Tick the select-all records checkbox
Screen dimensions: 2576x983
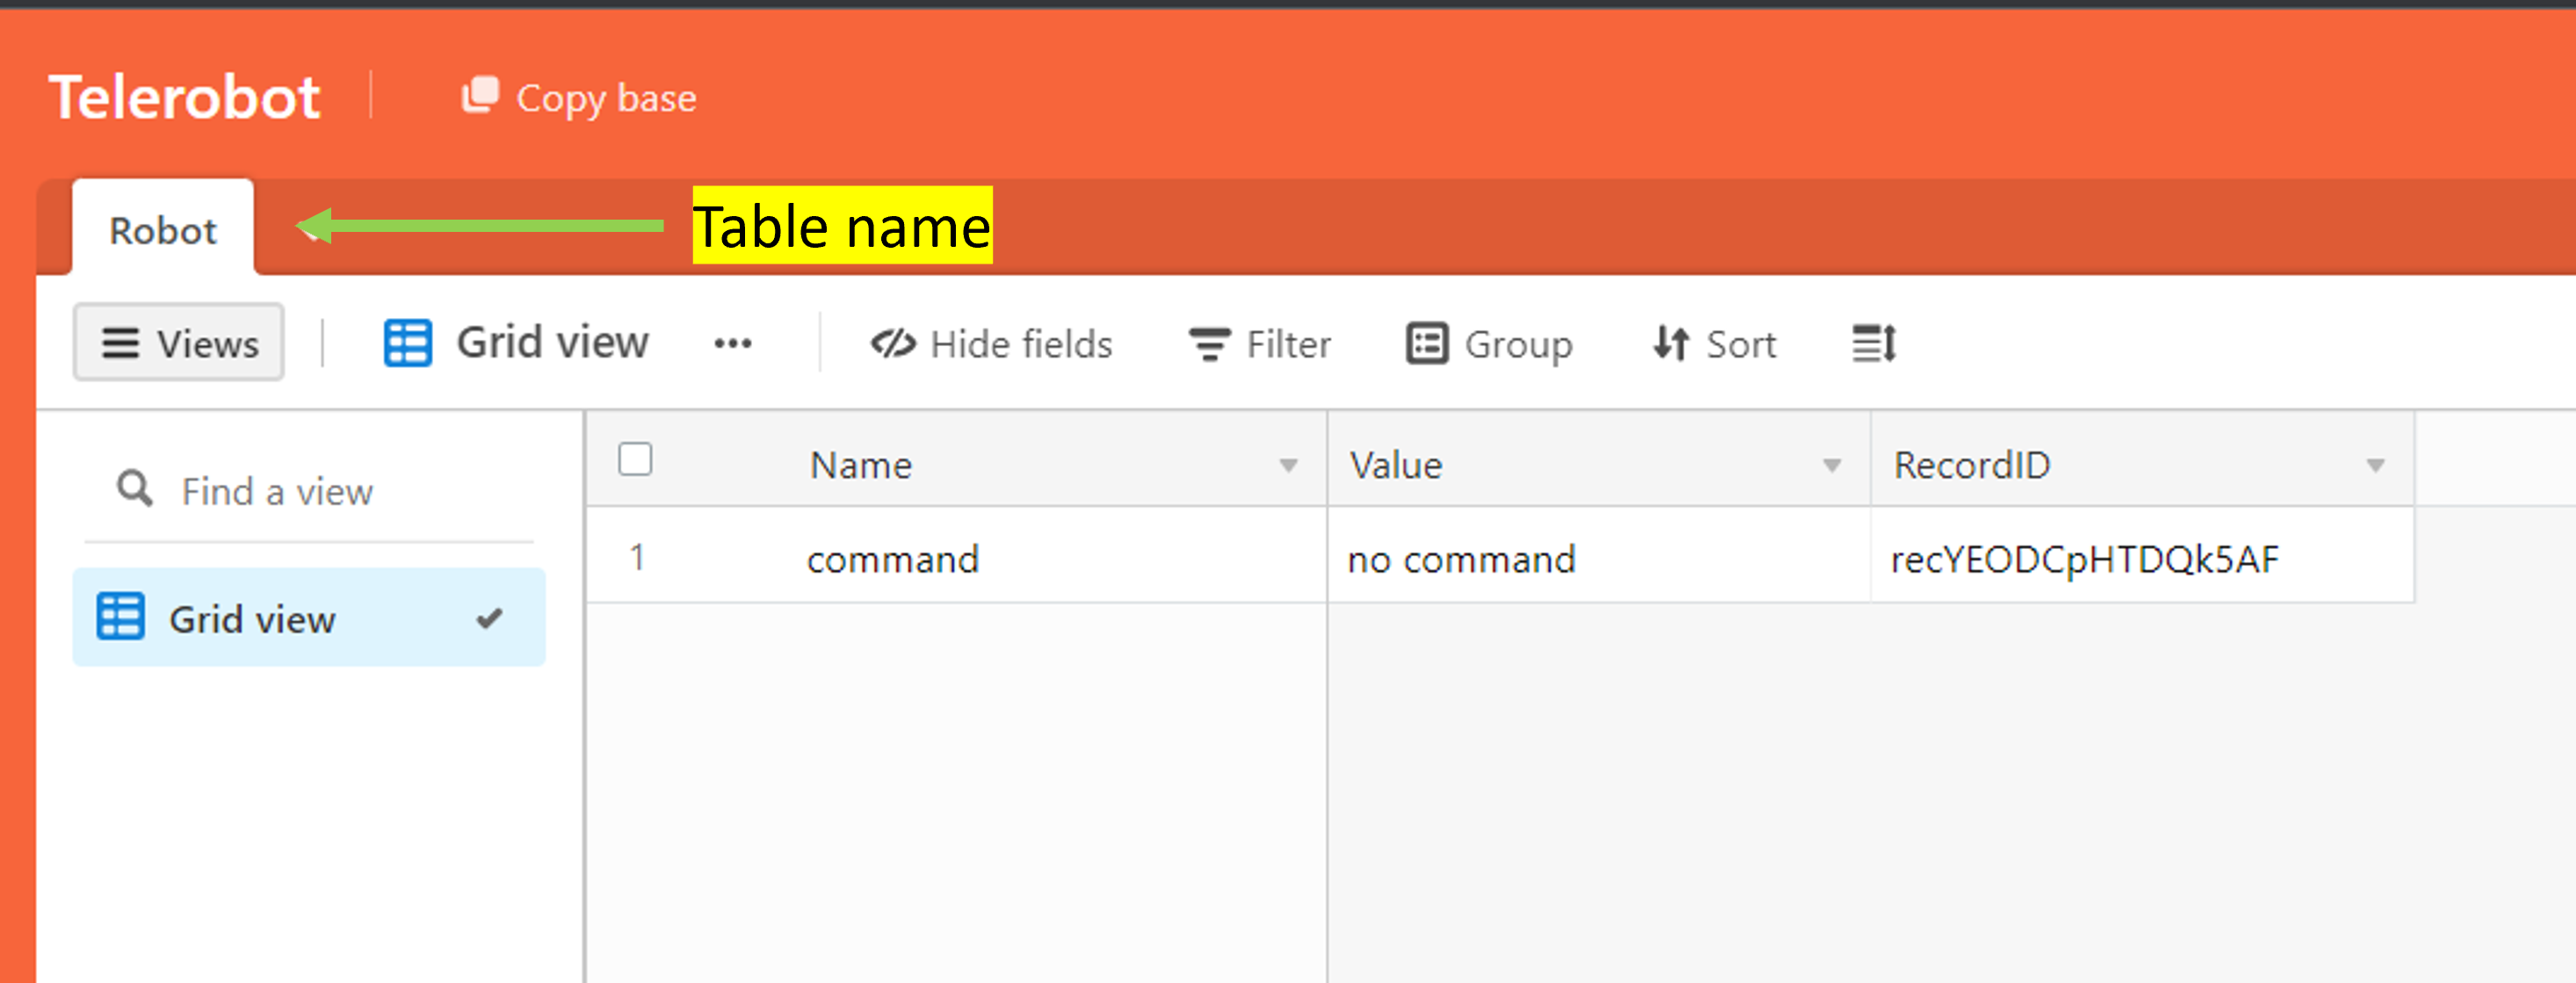635,460
